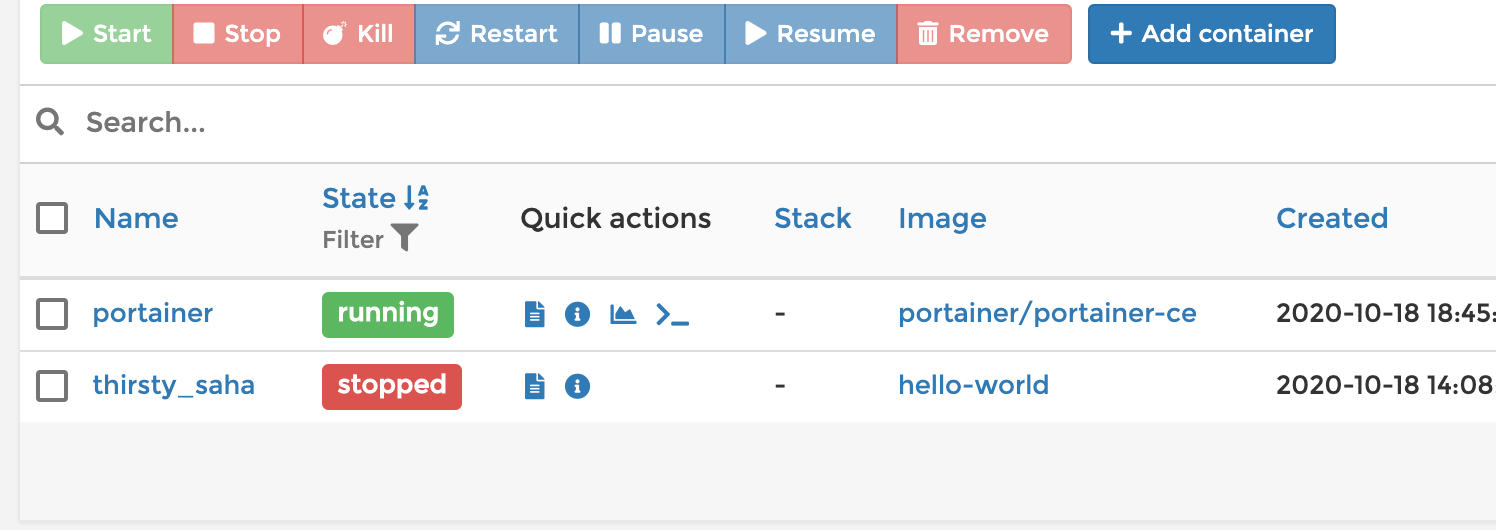This screenshot has width=1496, height=530.
Task: Click inspect info icon for portainer
Action: (x=577, y=315)
